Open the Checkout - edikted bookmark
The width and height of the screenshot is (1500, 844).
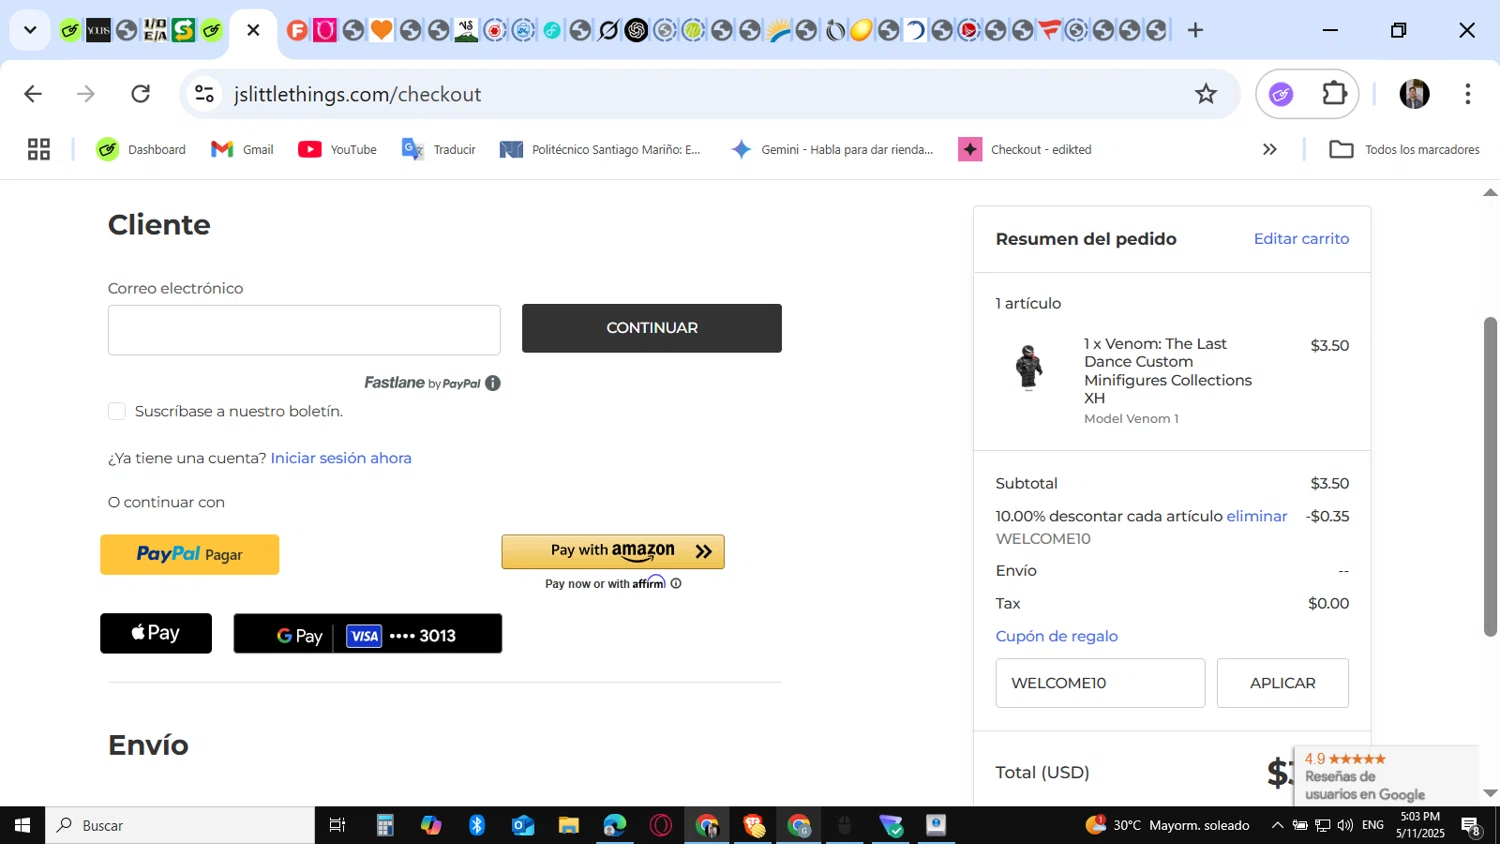point(1025,149)
